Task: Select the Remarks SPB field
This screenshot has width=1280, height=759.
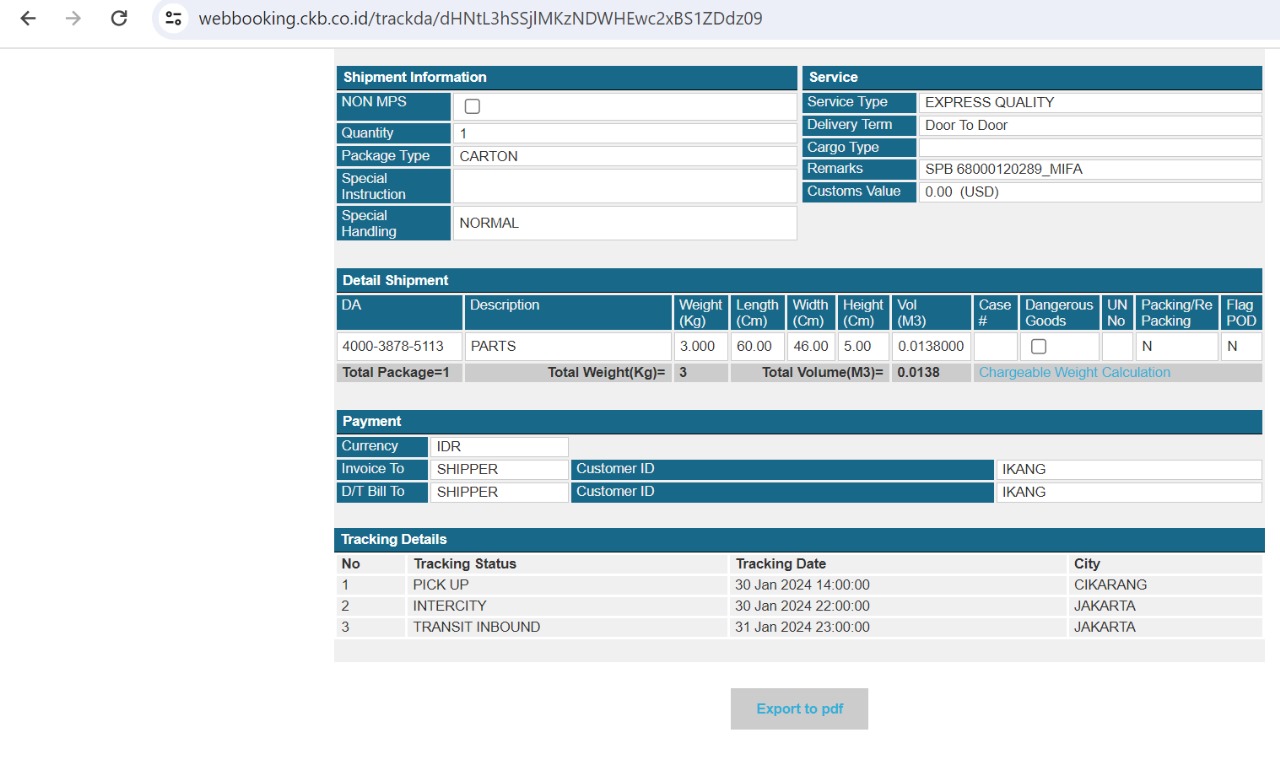Action: click(x=1089, y=169)
